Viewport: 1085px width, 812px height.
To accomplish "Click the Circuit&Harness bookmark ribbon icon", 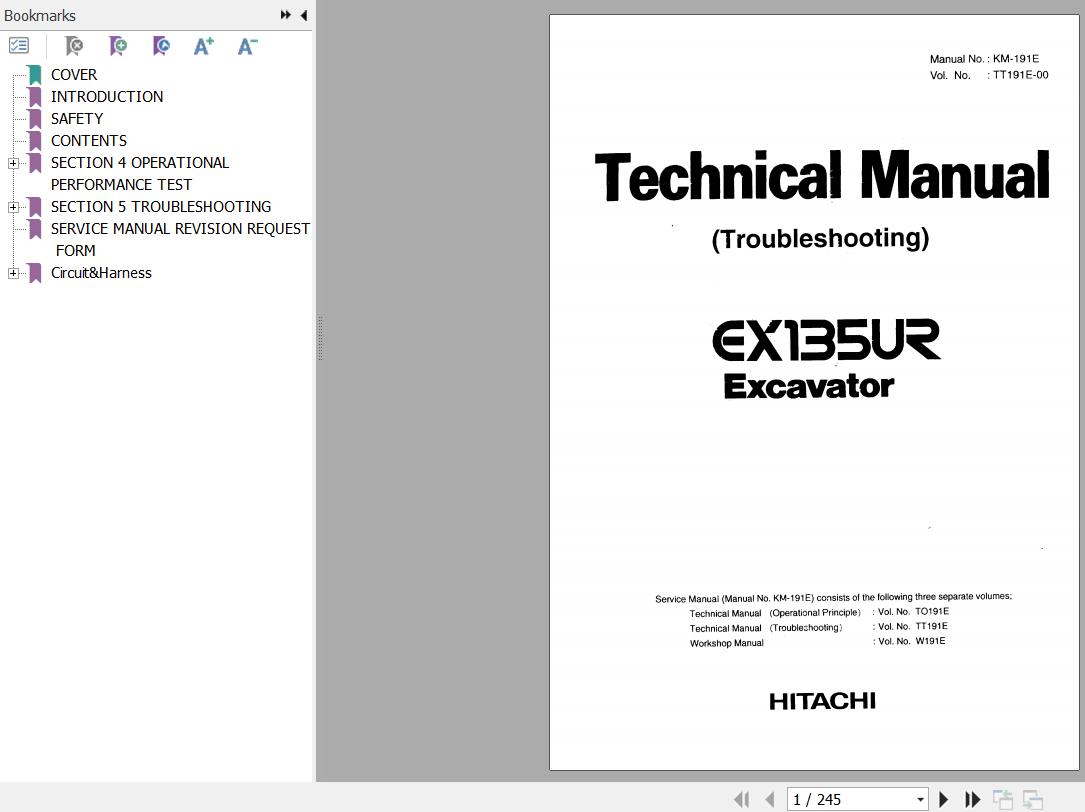I will [x=35, y=273].
